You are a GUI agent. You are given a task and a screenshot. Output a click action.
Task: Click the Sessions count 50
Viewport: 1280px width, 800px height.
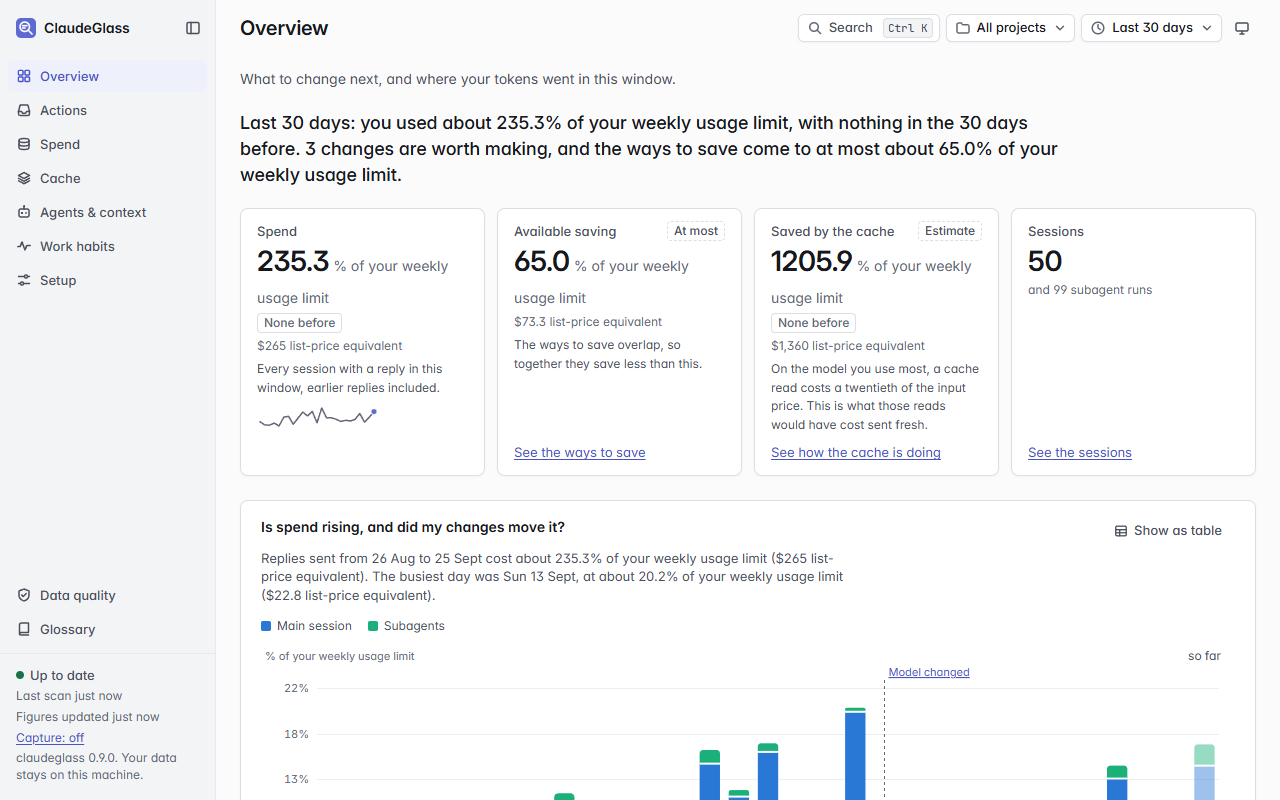click(1045, 261)
